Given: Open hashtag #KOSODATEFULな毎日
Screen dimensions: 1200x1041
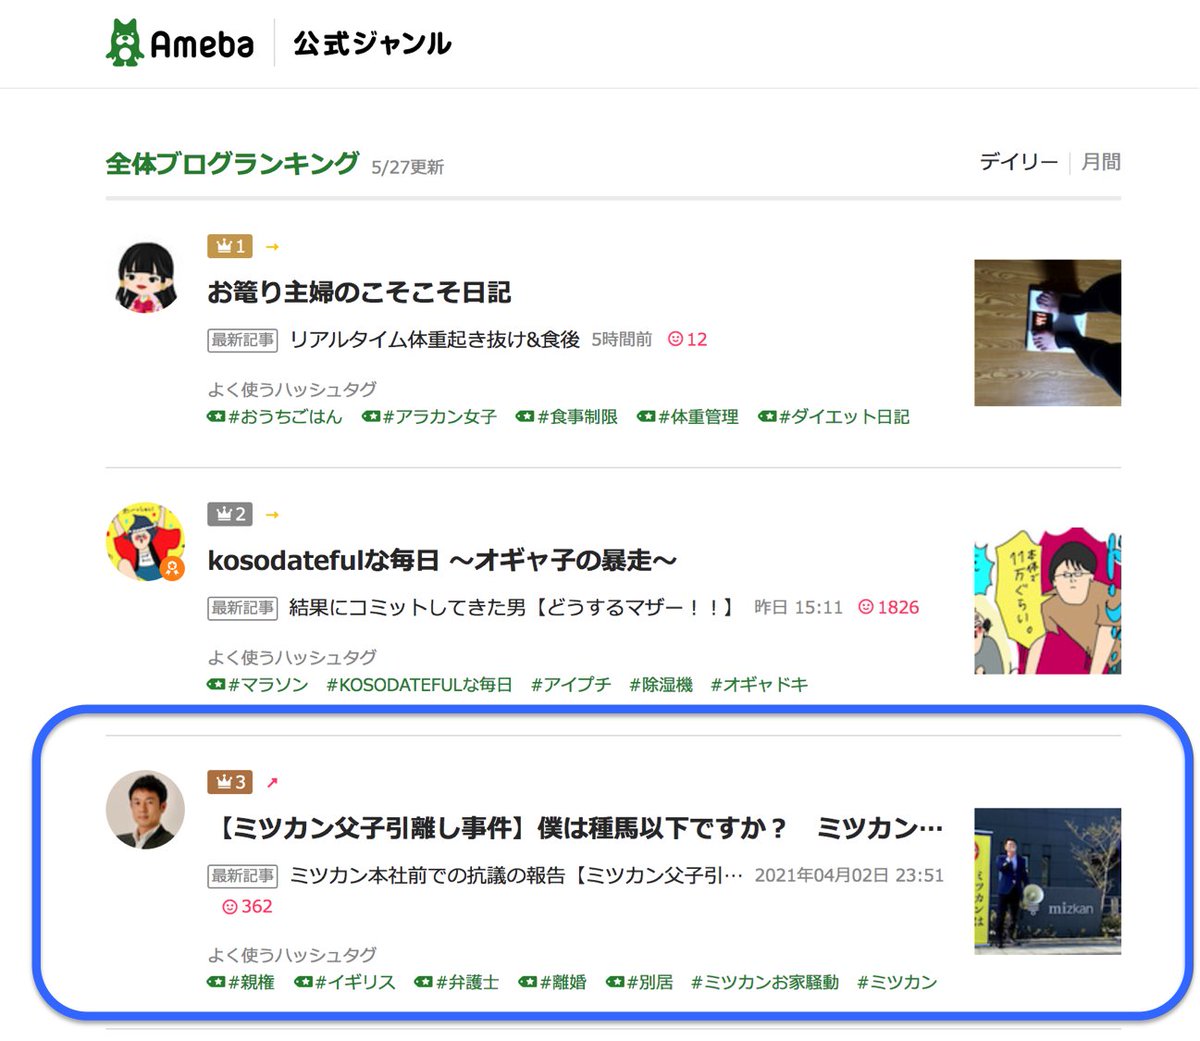Looking at the screenshot, I should click(419, 685).
